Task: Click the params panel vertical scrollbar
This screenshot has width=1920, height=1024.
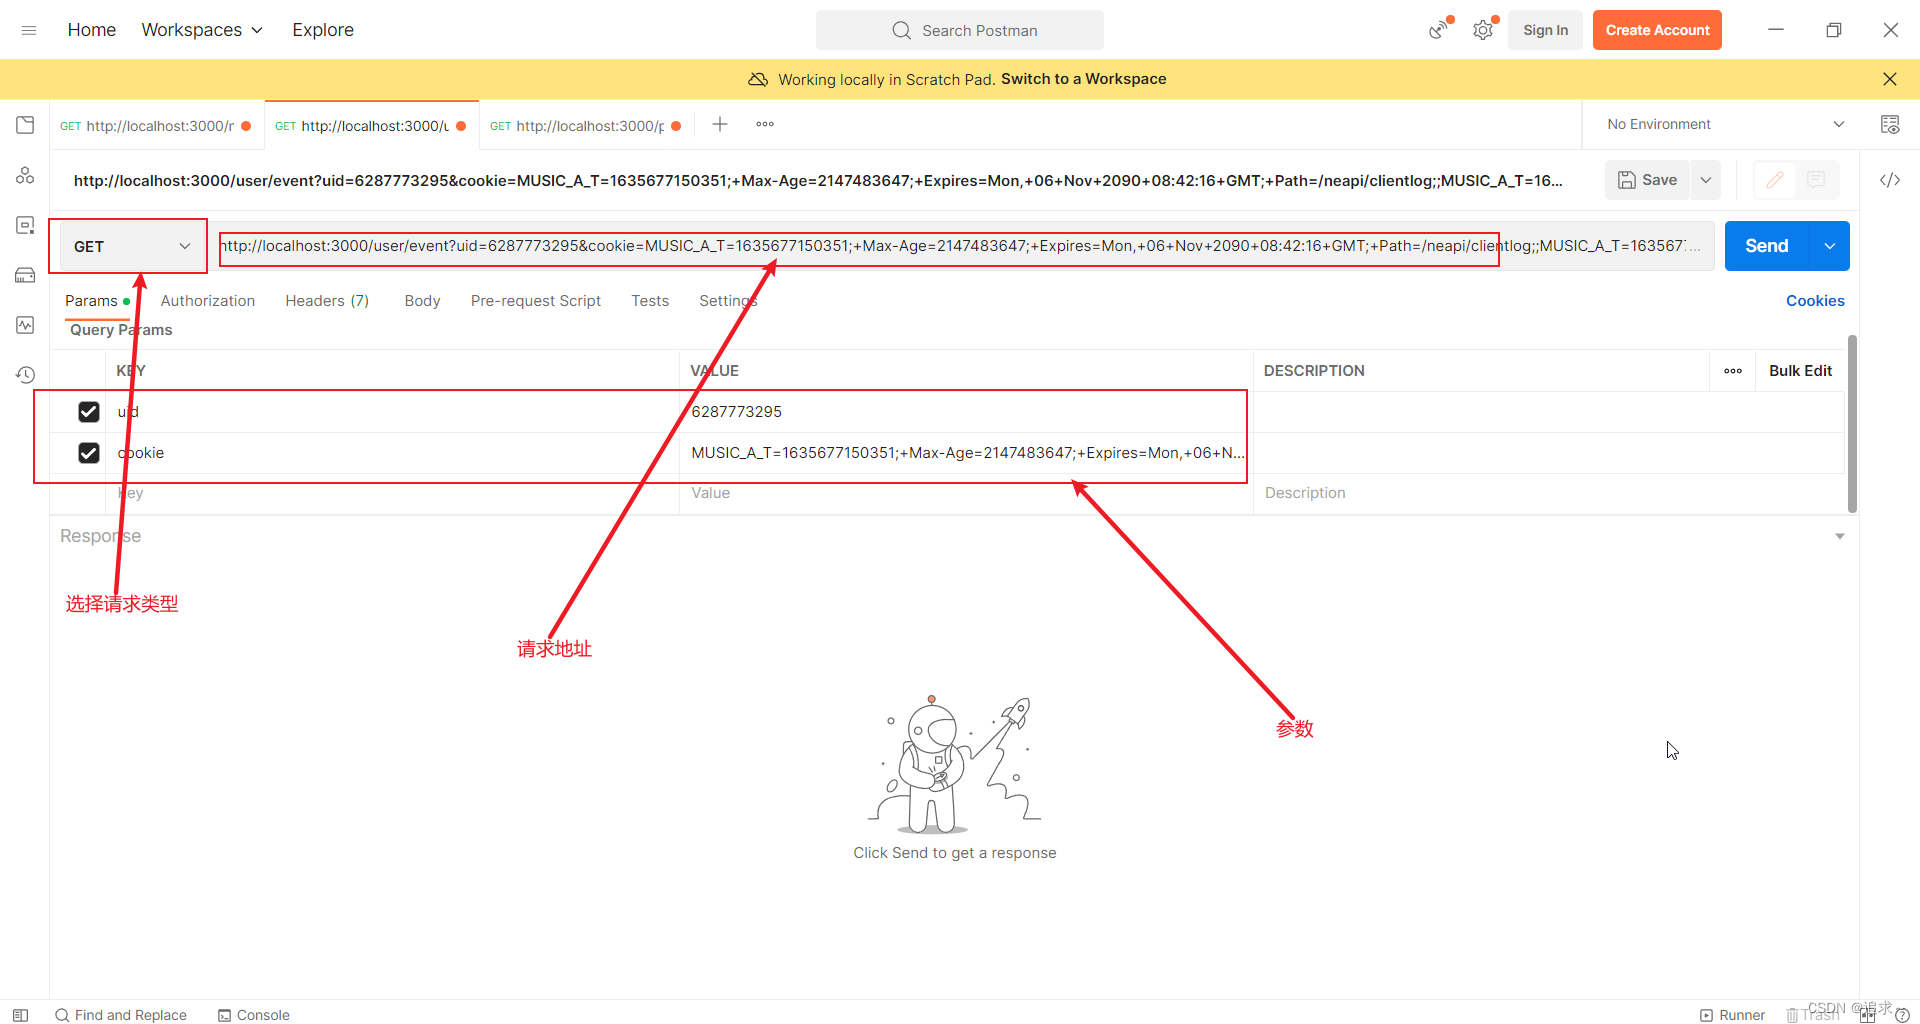Action: (x=1852, y=424)
